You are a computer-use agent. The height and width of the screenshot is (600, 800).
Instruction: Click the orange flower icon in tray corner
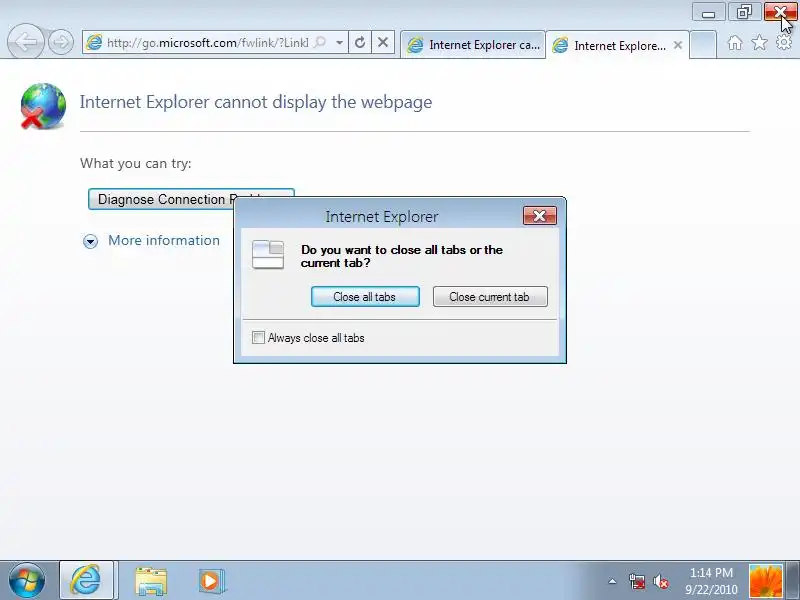point(765,581)
